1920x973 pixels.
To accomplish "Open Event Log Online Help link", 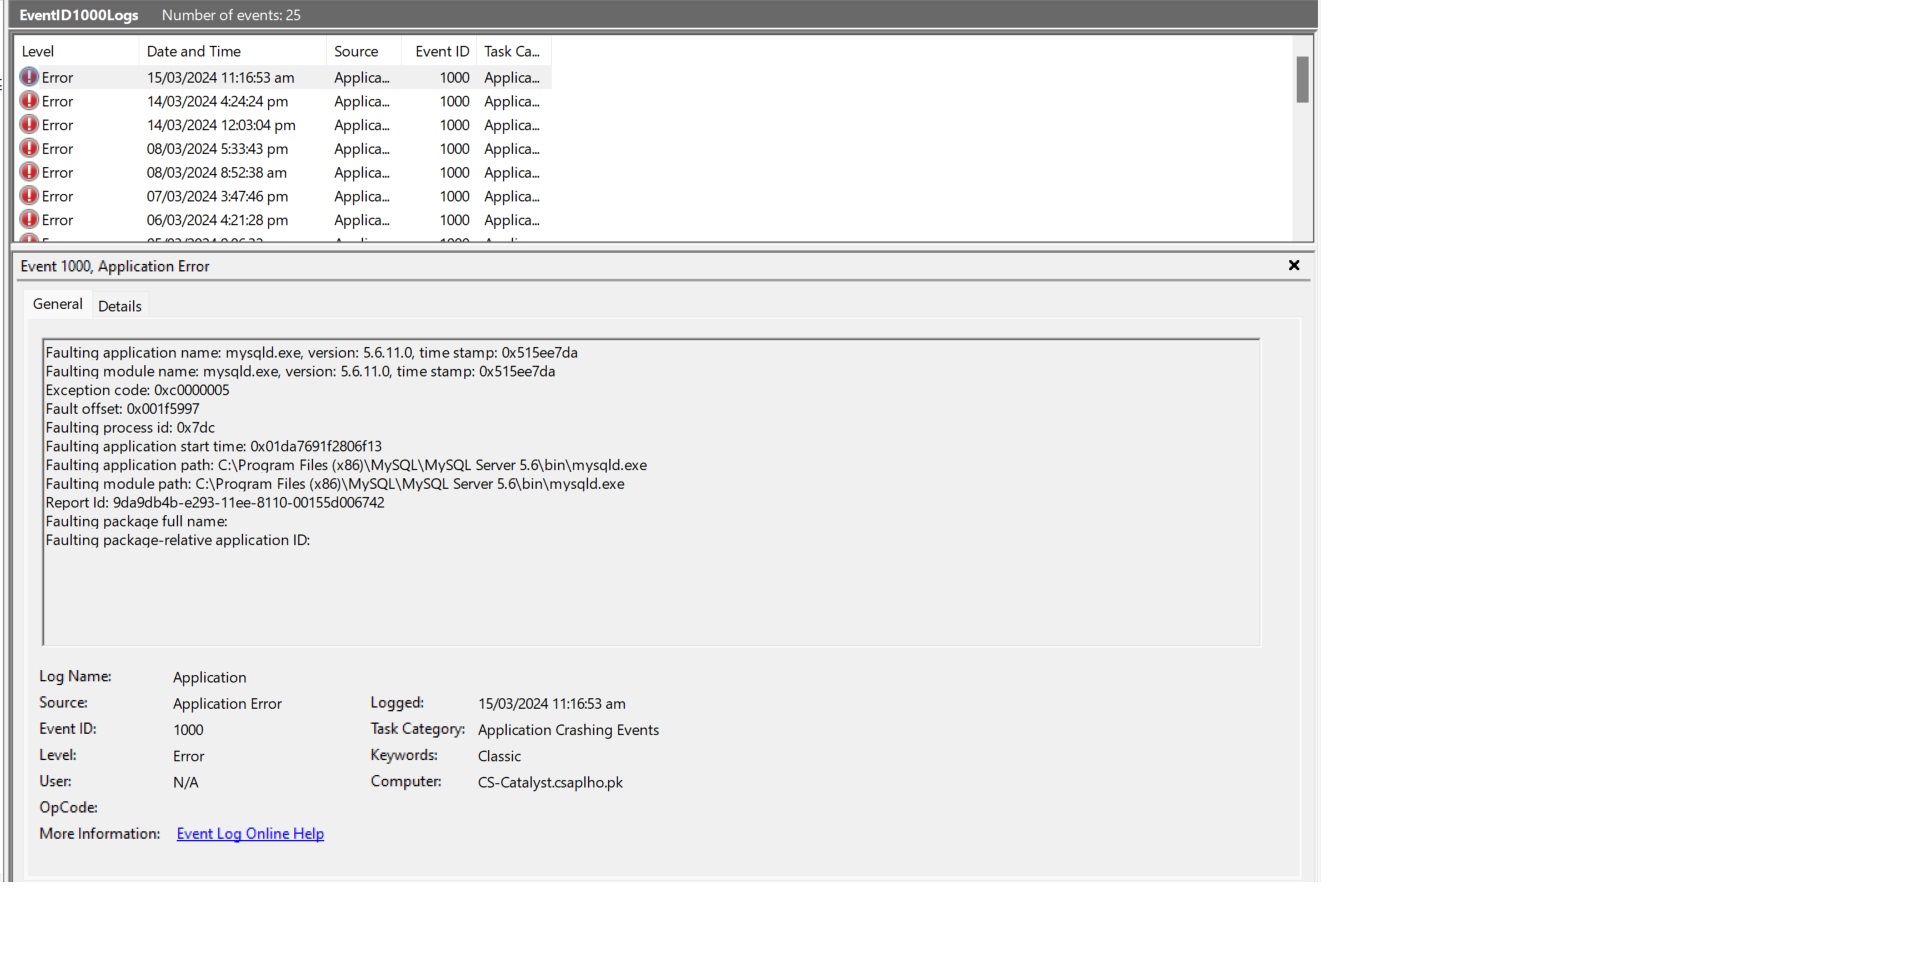I will click(x=250, y=834).
